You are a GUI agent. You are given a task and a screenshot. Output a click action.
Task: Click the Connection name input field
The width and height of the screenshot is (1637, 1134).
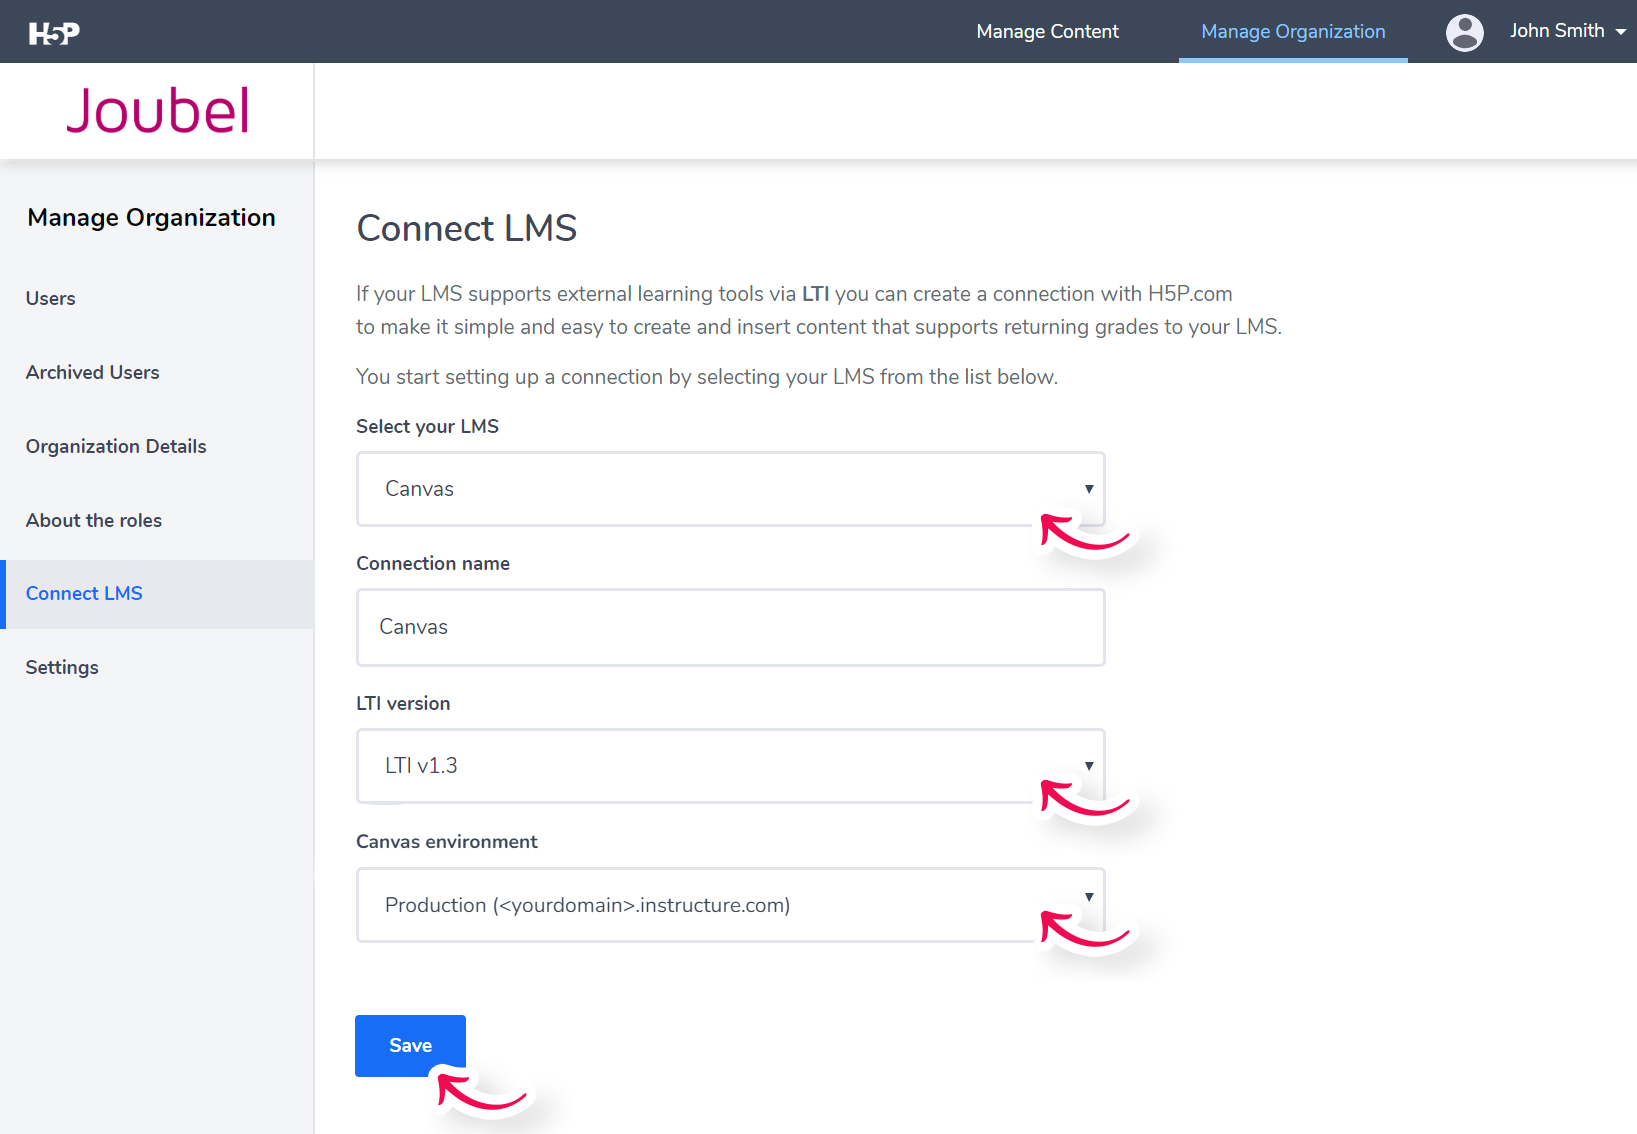pyautogui.click(x=731, y=627)
